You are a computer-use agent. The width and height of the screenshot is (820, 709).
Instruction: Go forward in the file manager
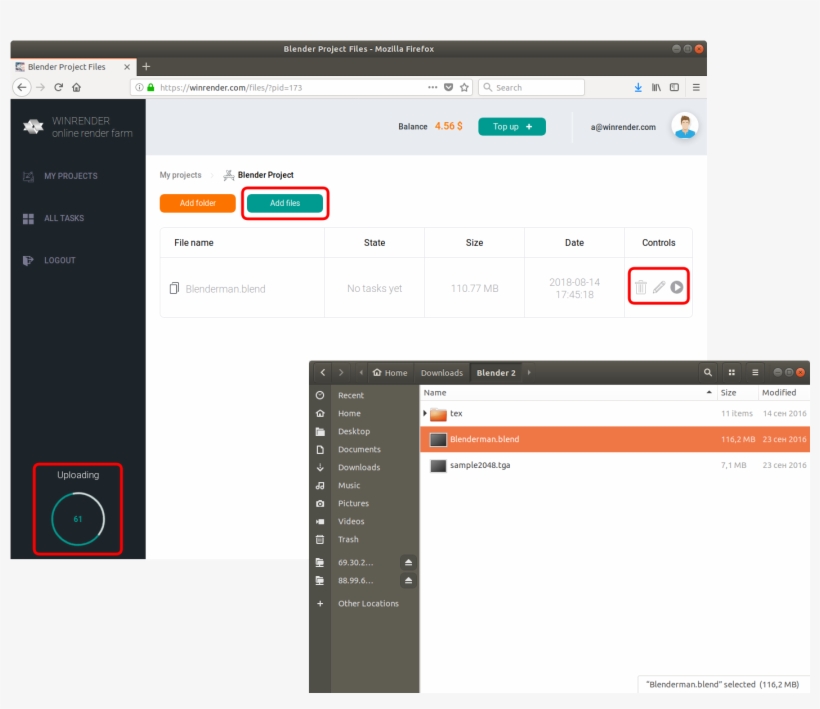[x=341, y=372]
